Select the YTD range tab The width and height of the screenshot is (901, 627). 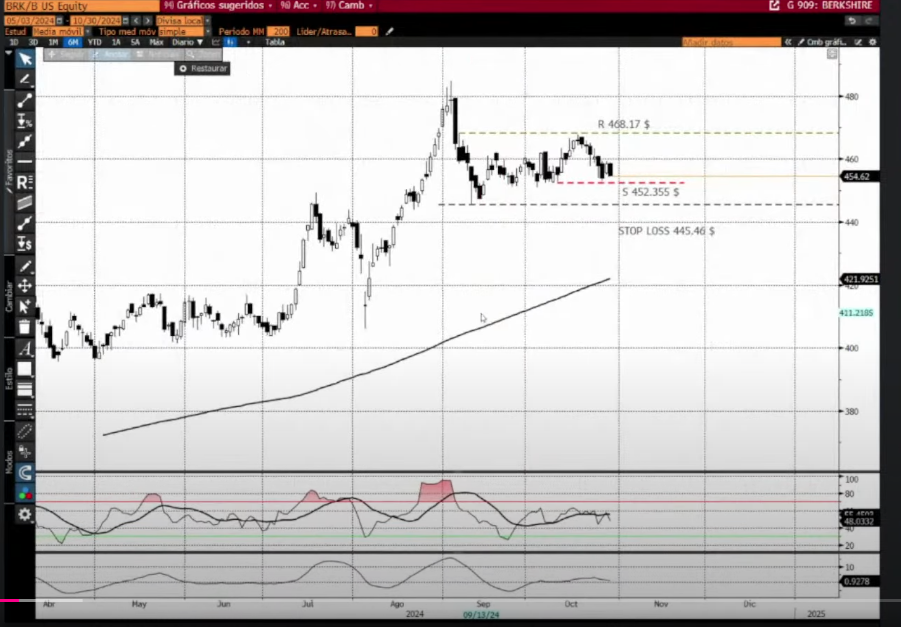click(94, 42)
